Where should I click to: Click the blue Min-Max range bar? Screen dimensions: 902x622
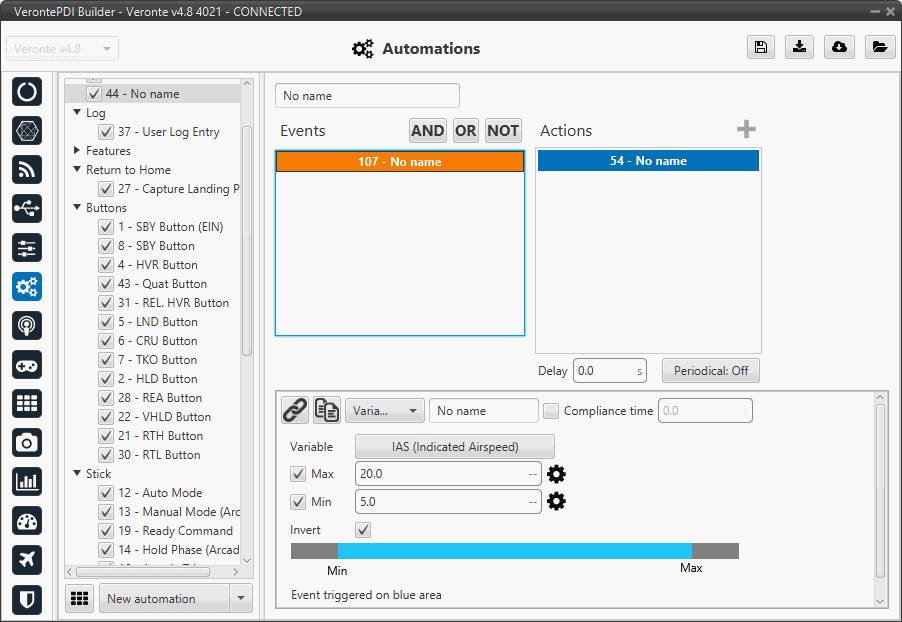pyautogui.click(x=514, y=551)
